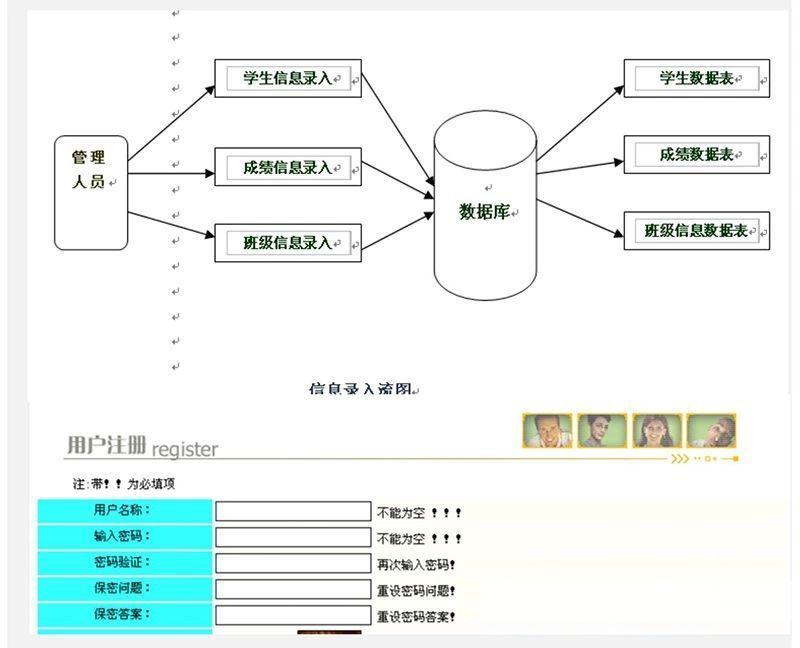800x648 pixels.
Task: Click the 保密问题 input field
Action: click(x=293, y=589)
